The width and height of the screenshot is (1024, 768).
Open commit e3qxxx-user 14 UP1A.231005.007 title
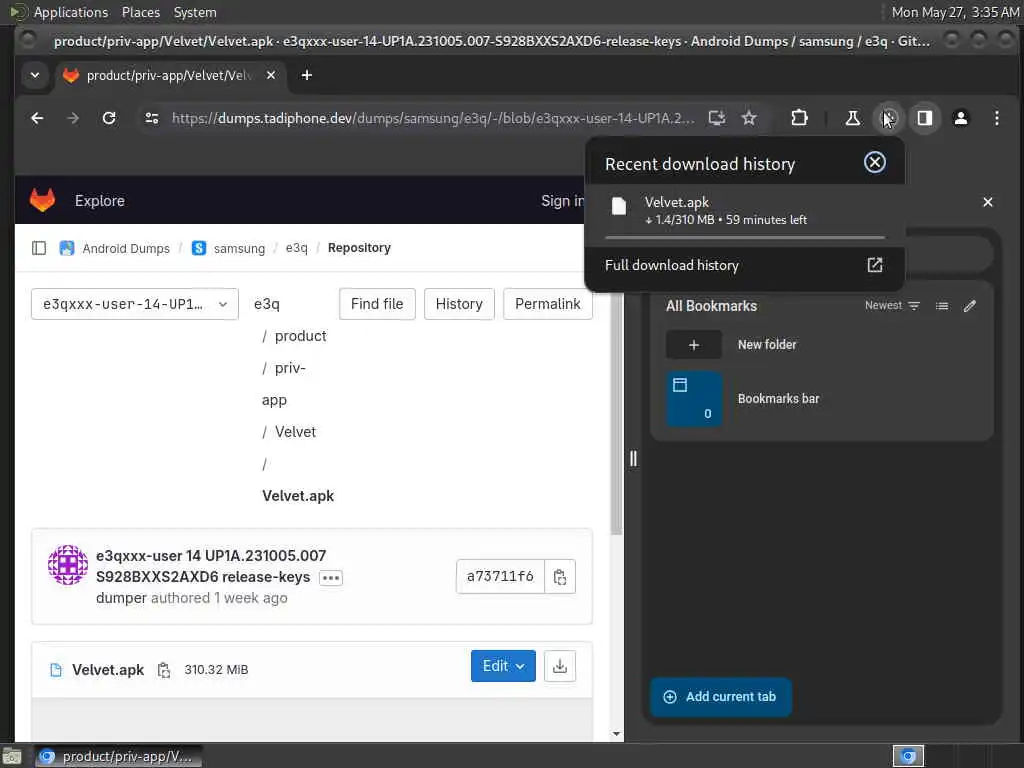(210, 566)
